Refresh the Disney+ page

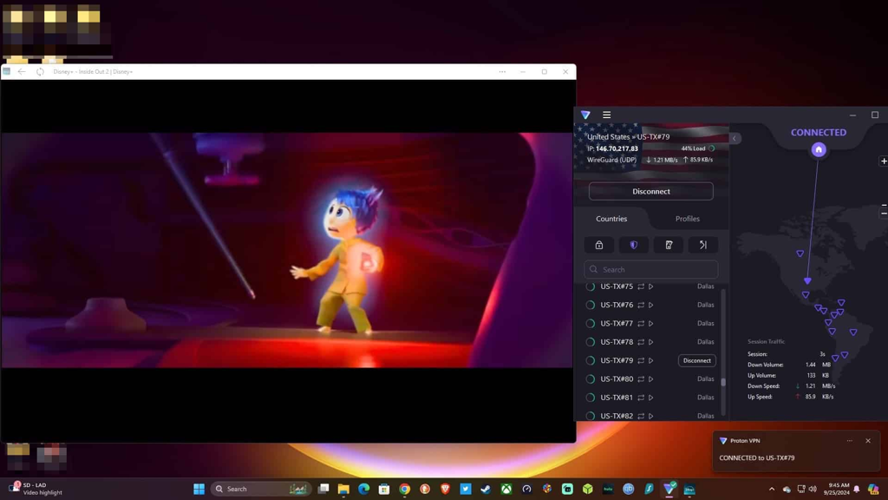coord(40,72)
